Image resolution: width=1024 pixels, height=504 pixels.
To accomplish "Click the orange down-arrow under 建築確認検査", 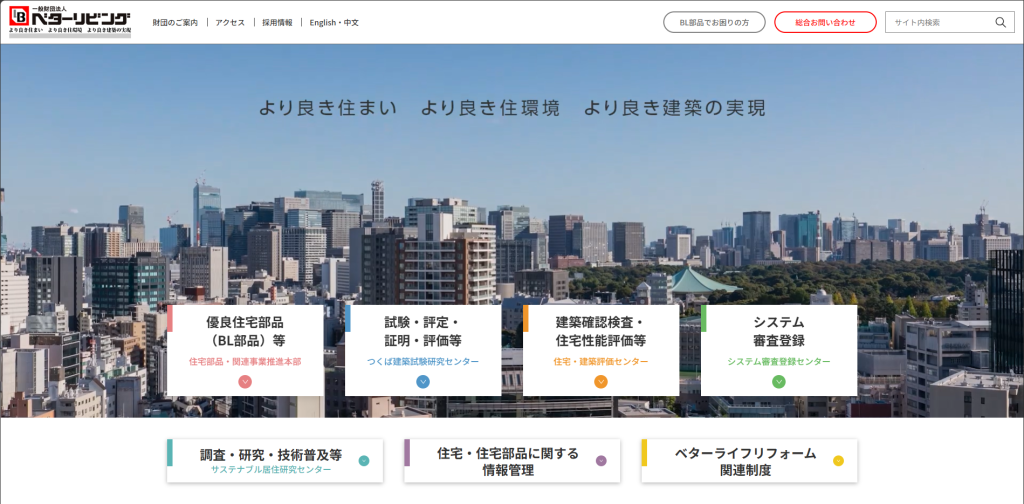I will click(601, 381).
